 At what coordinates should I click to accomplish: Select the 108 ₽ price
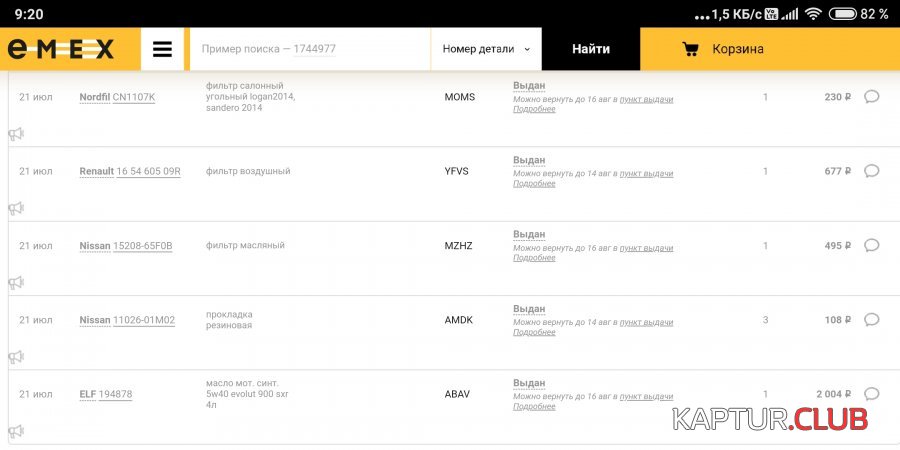pyautogui.click(x=837, y=320)
